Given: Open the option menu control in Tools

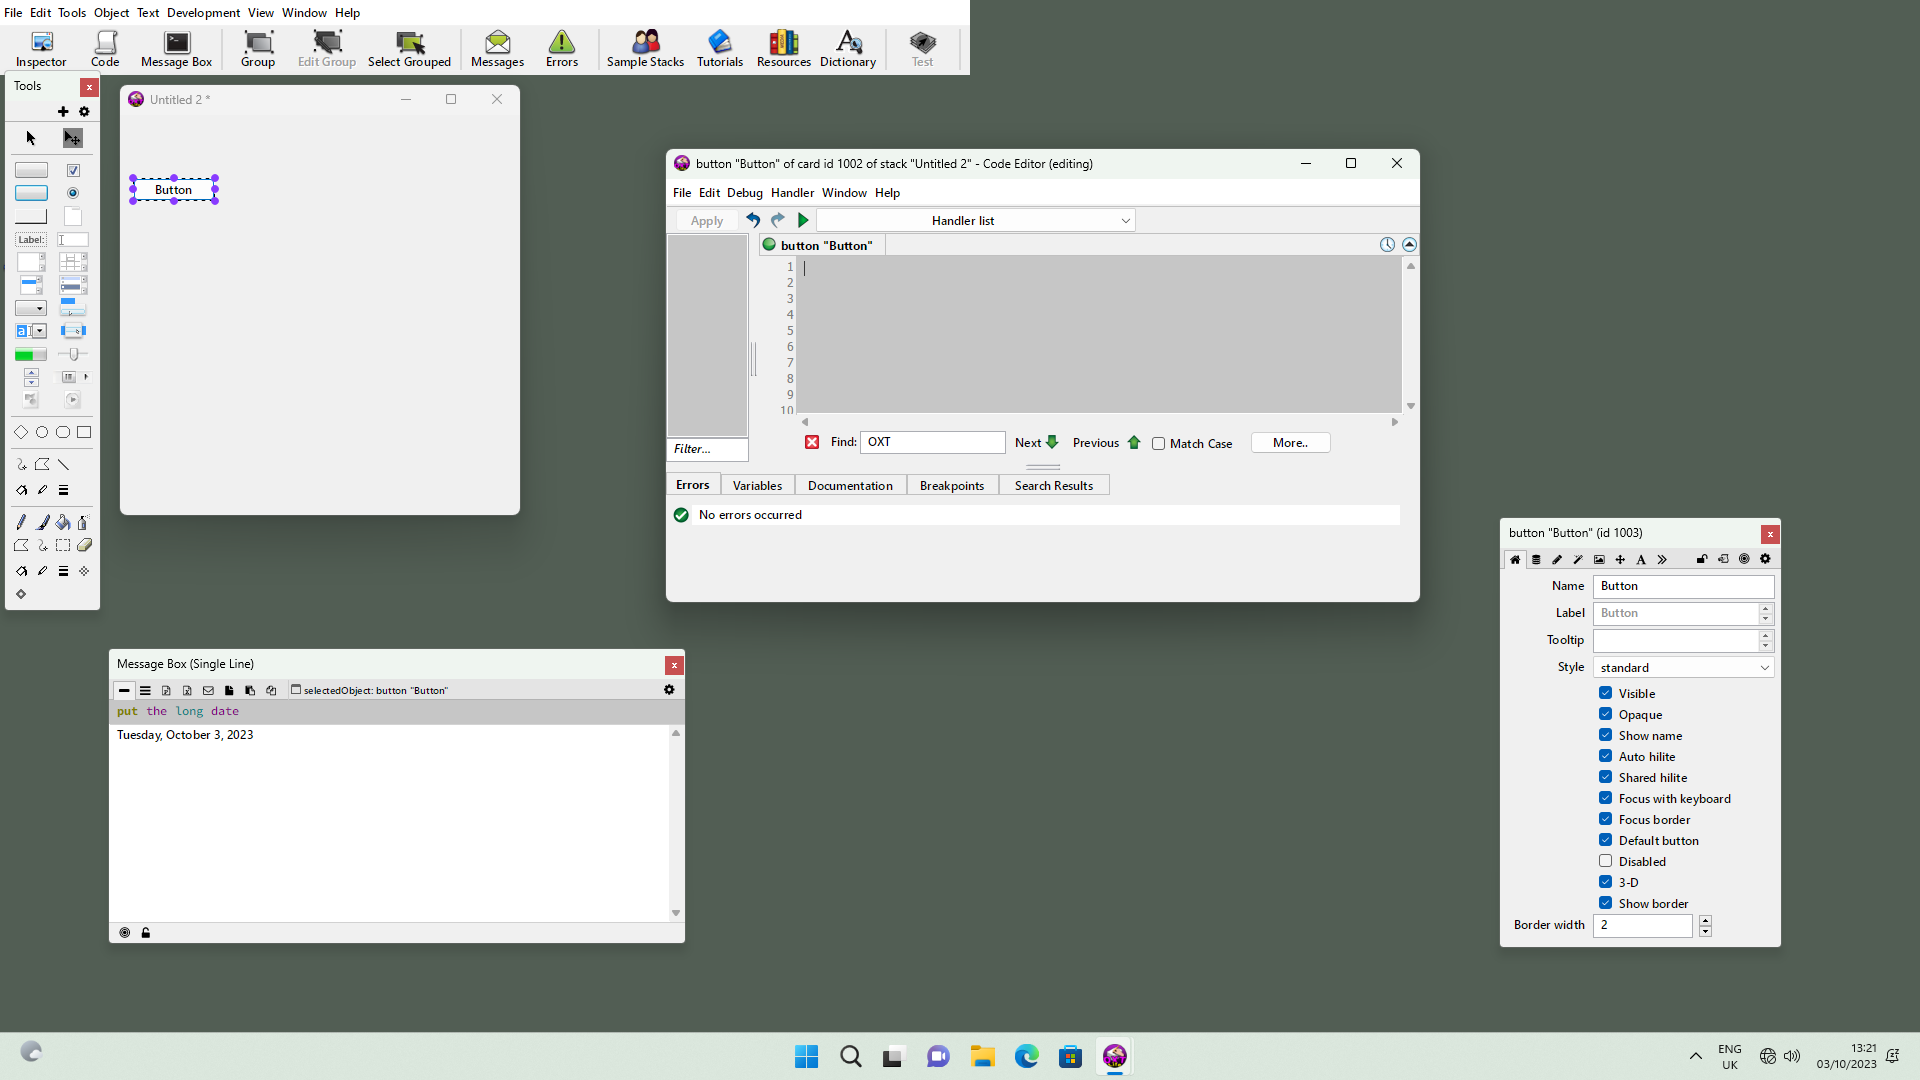Looking at the screenshot, I should tap(31, 308).
